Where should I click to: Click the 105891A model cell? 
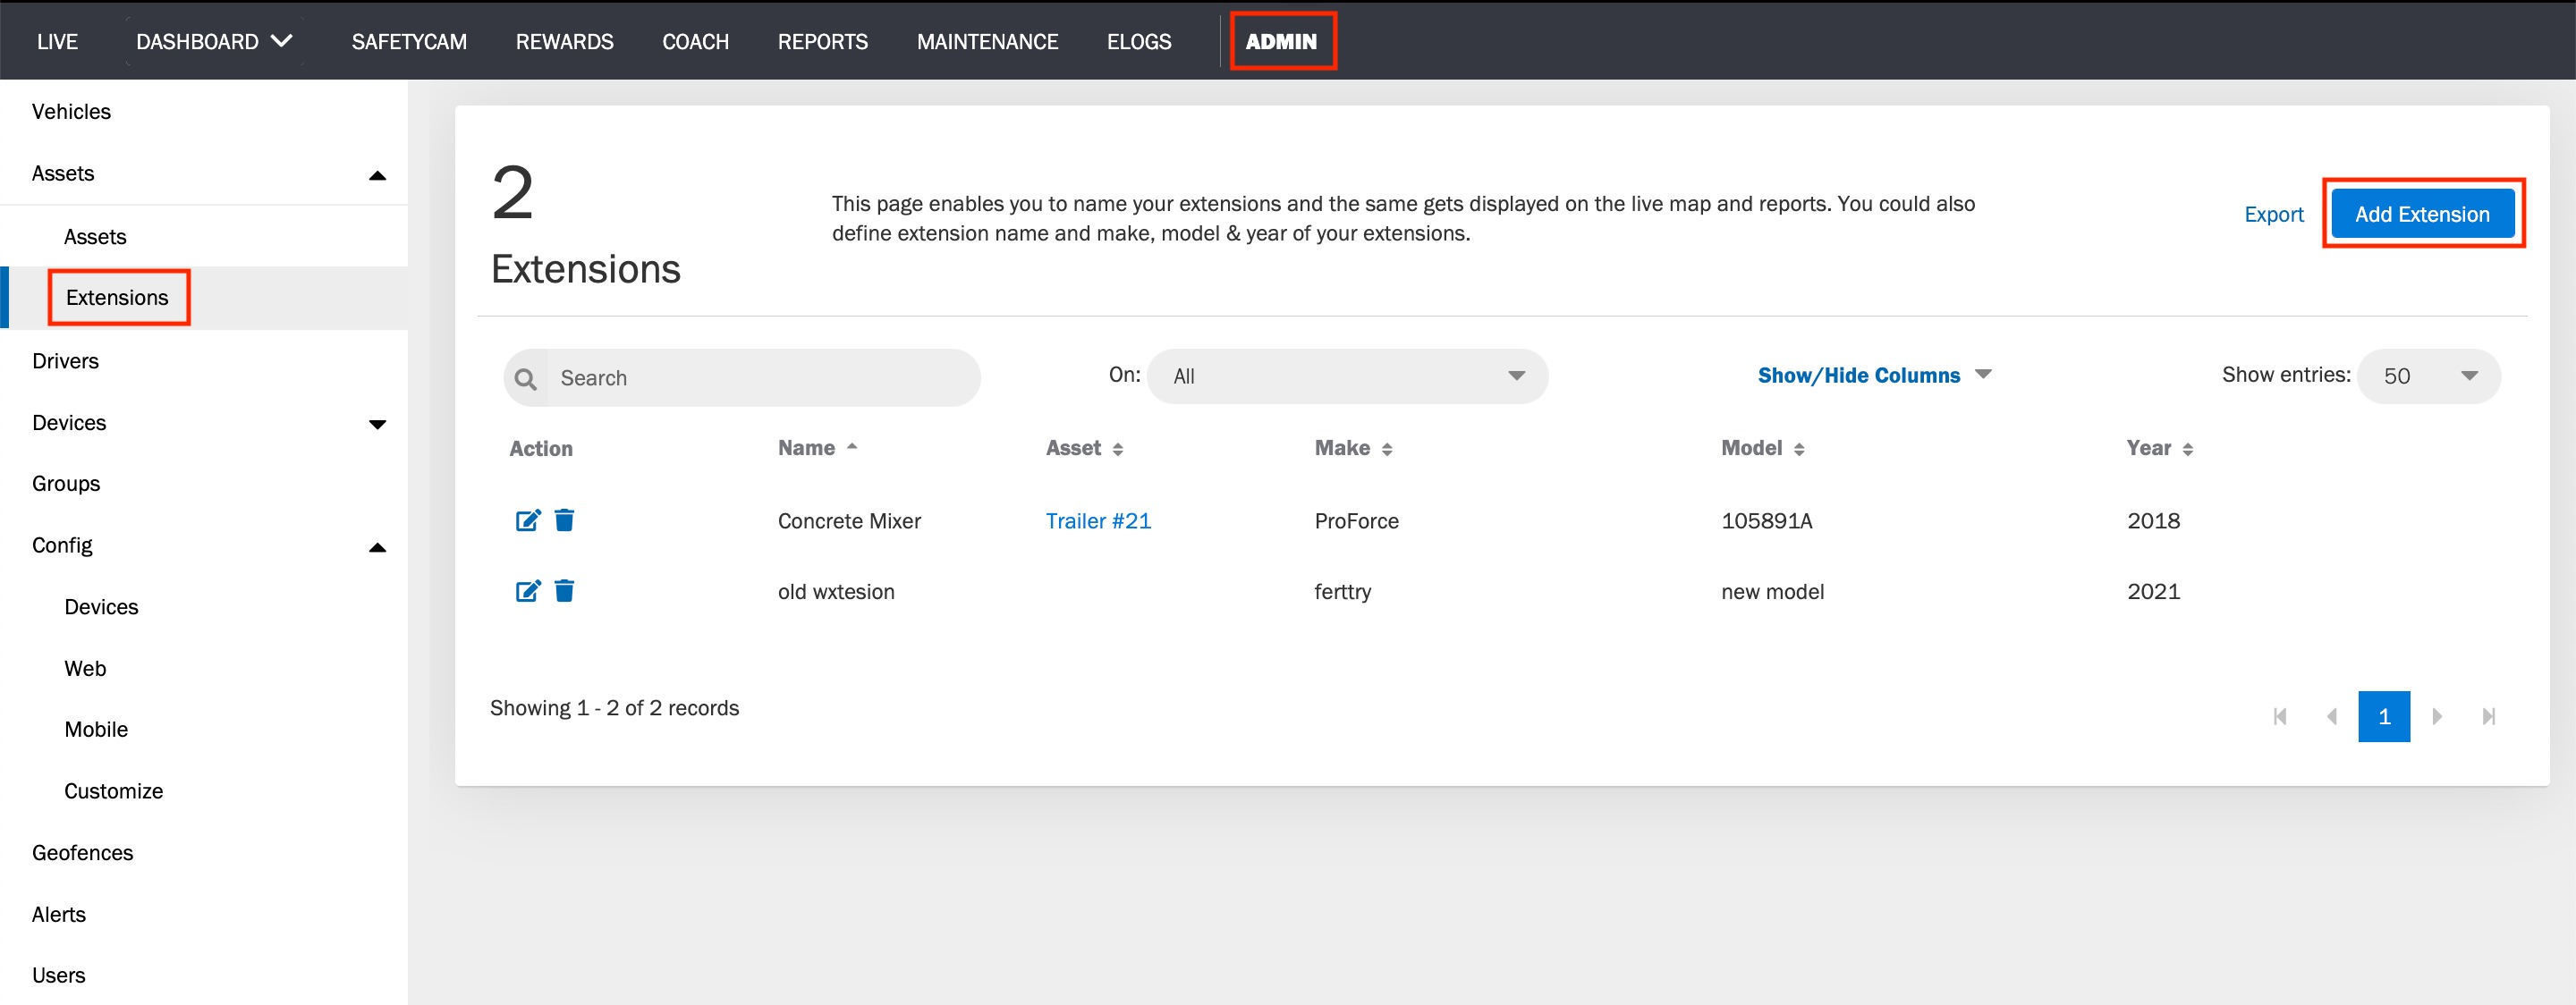click(x=1766, y=521)
